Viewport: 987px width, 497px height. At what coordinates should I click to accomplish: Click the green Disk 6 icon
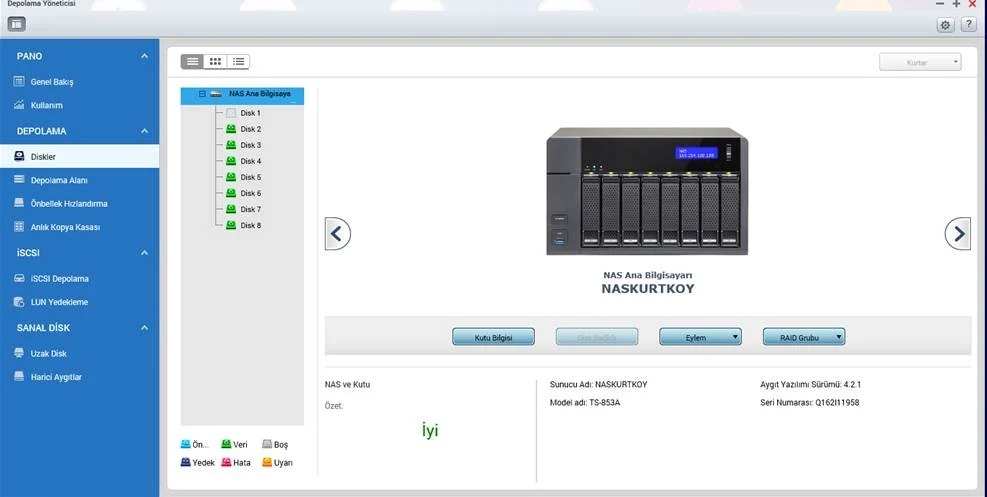(231, 193)
